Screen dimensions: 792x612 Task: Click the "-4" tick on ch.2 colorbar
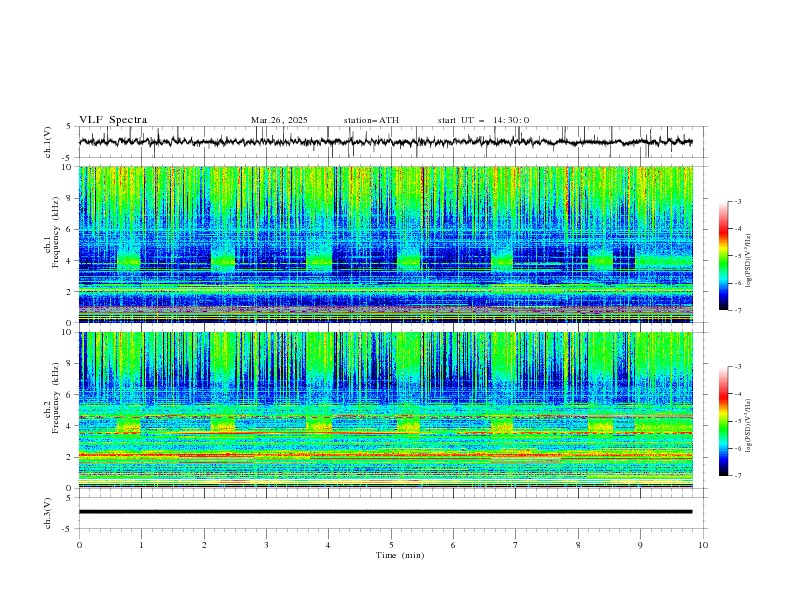click(x=737, y=394)
